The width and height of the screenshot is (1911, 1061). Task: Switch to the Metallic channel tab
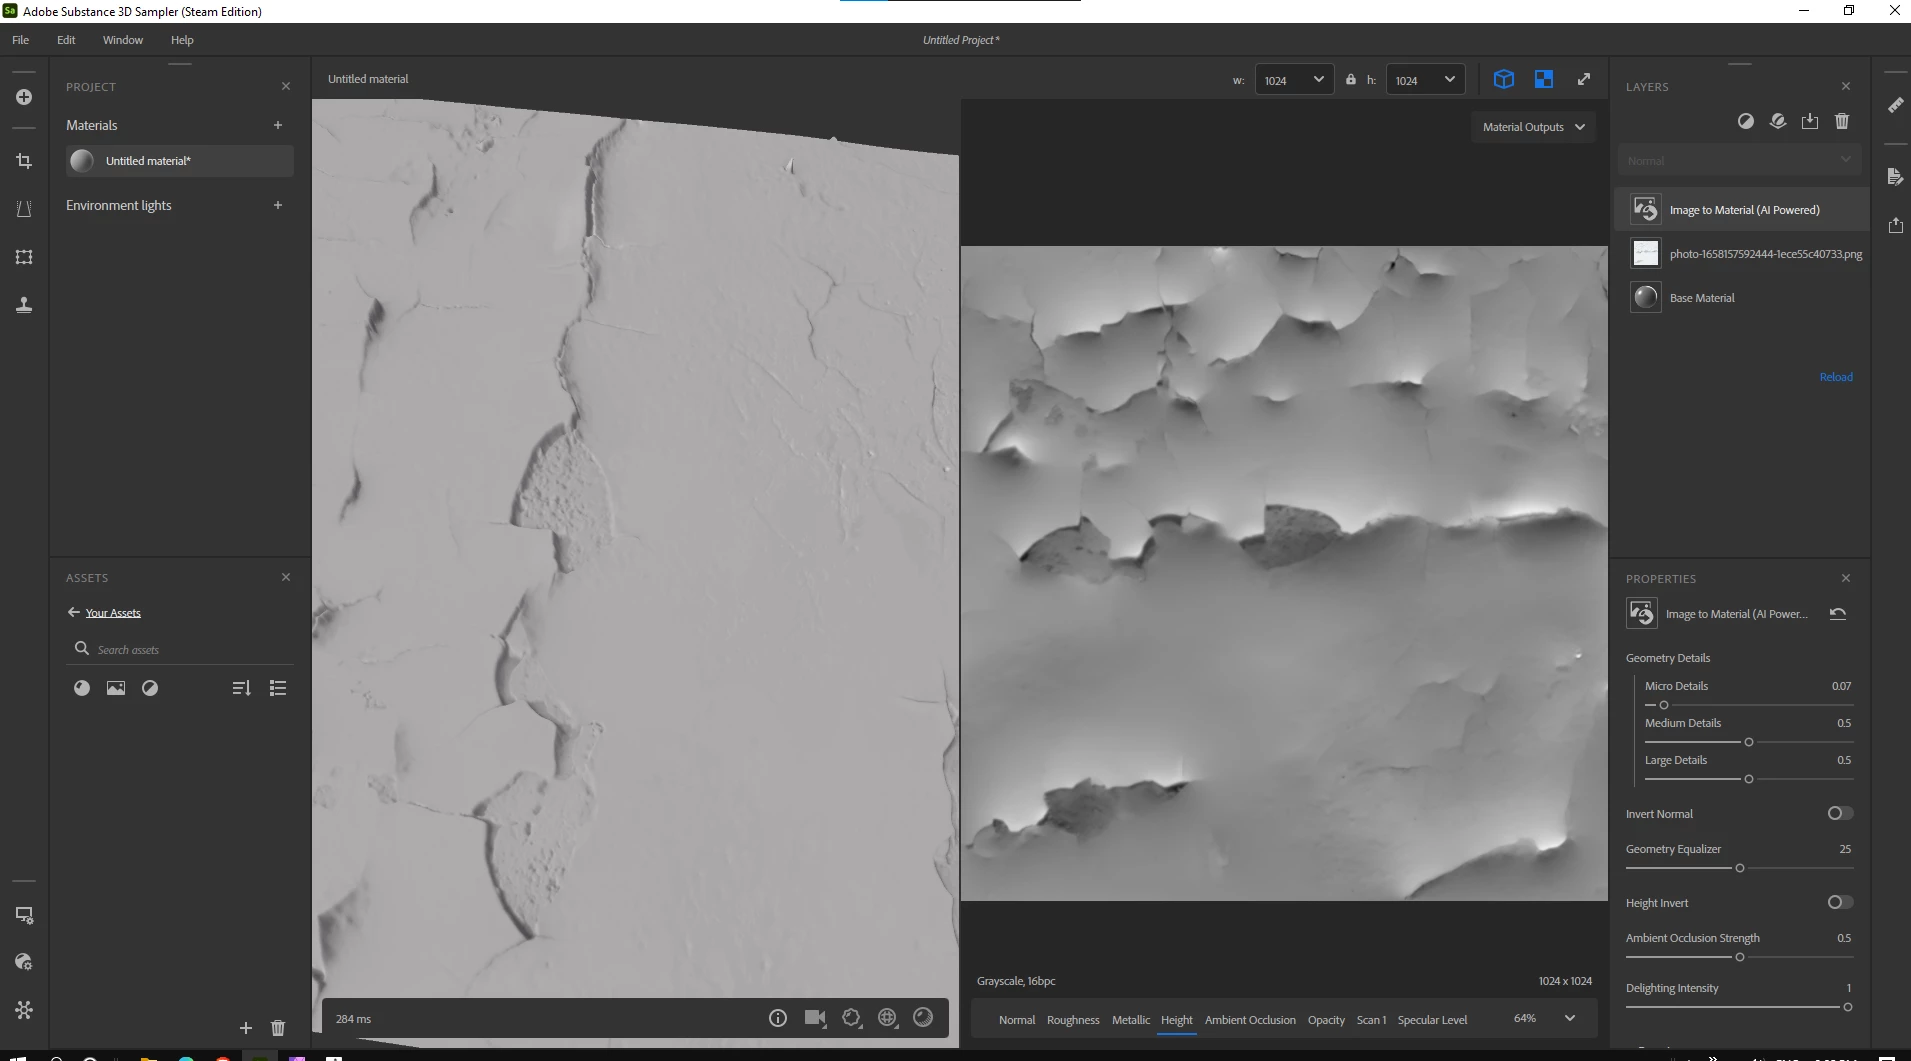(x=1131, y=1020)
